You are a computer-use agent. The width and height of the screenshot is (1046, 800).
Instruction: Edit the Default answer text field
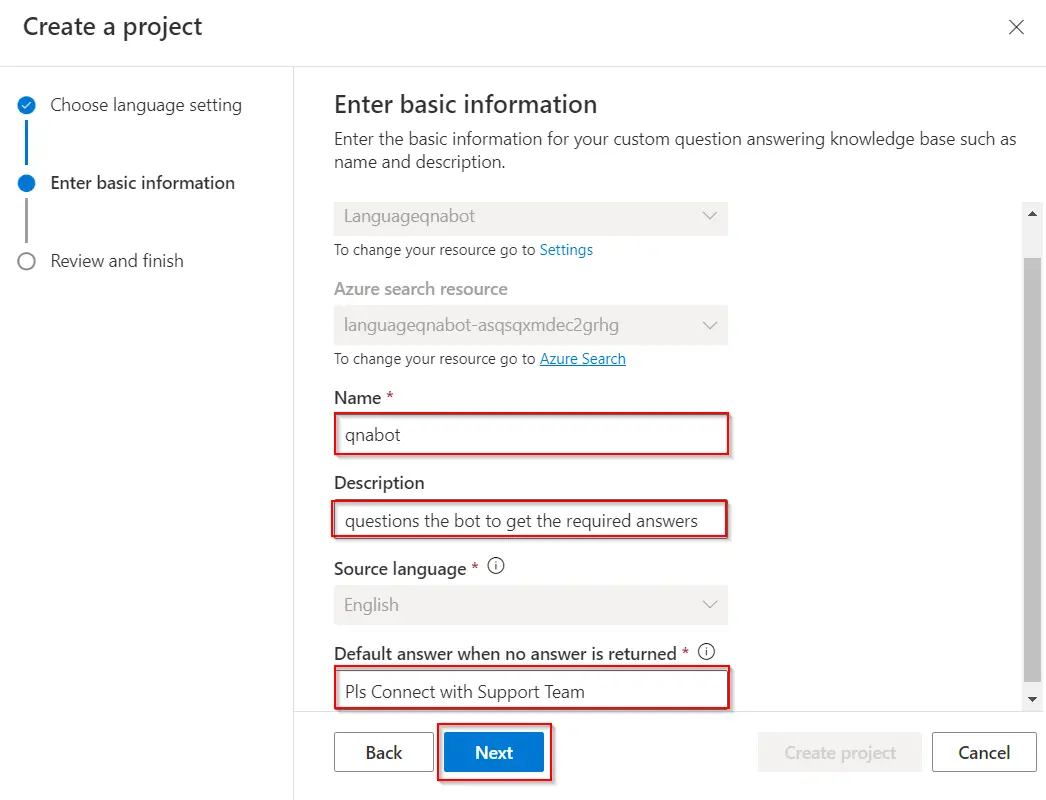pos(530,691)
